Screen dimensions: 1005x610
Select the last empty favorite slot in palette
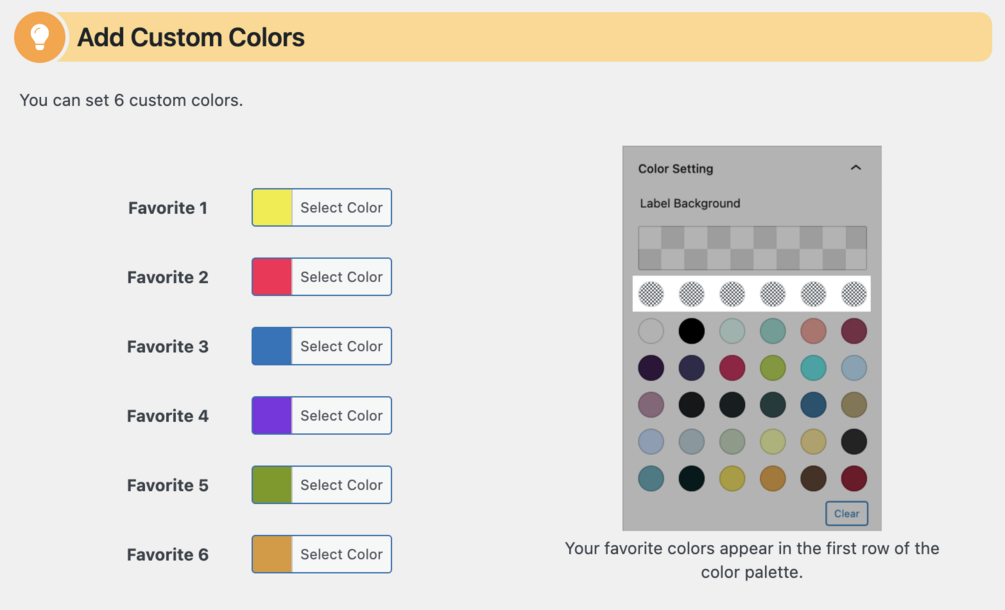854,293
